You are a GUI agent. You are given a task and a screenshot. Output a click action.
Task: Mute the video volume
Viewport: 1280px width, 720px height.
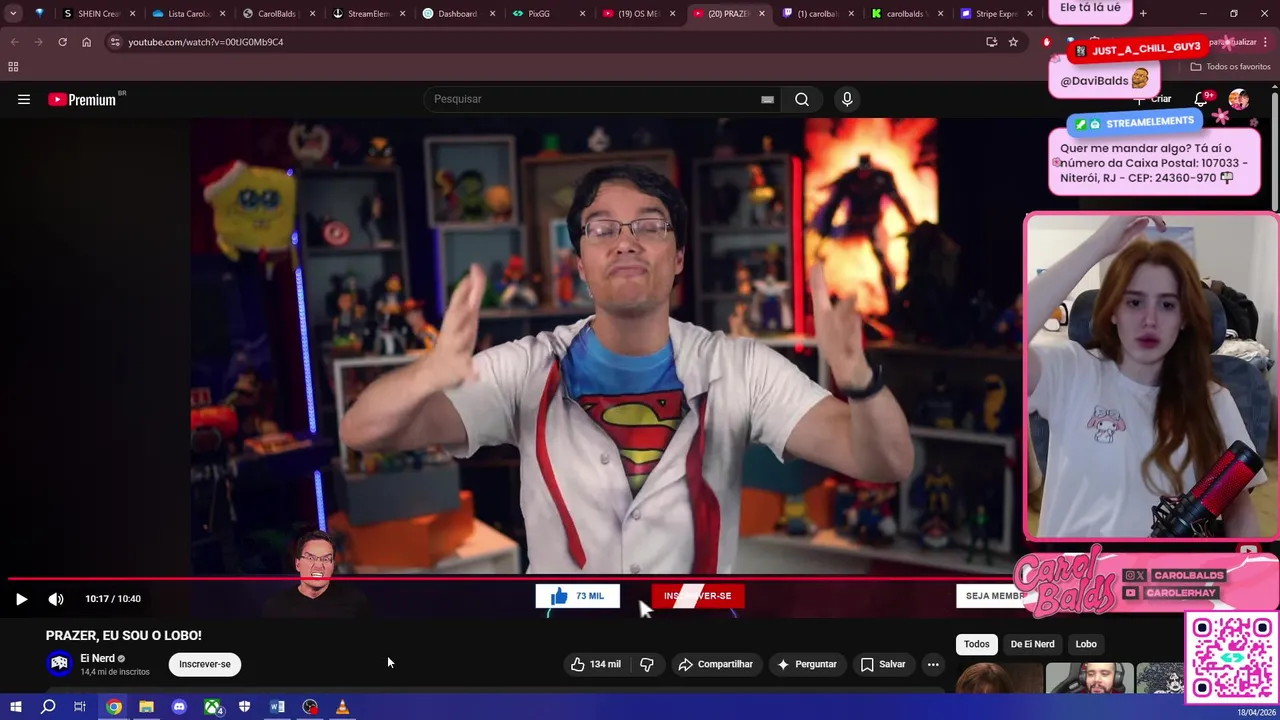56,599
